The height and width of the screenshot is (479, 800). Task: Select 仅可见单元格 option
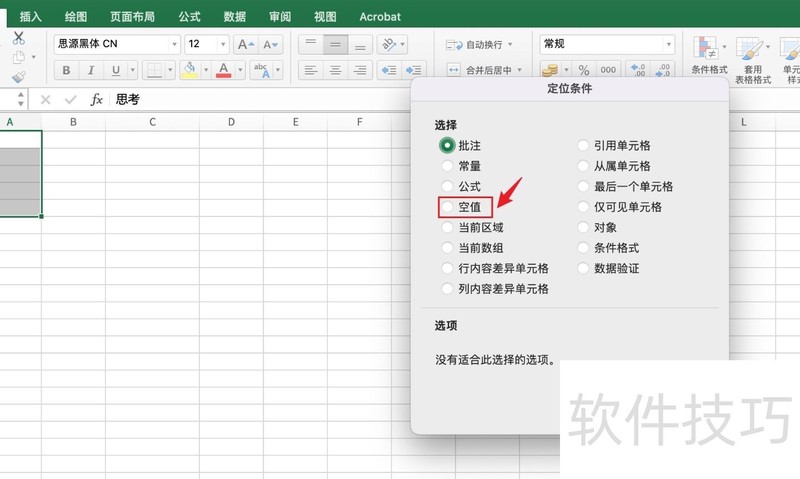(x=584, y=207)
